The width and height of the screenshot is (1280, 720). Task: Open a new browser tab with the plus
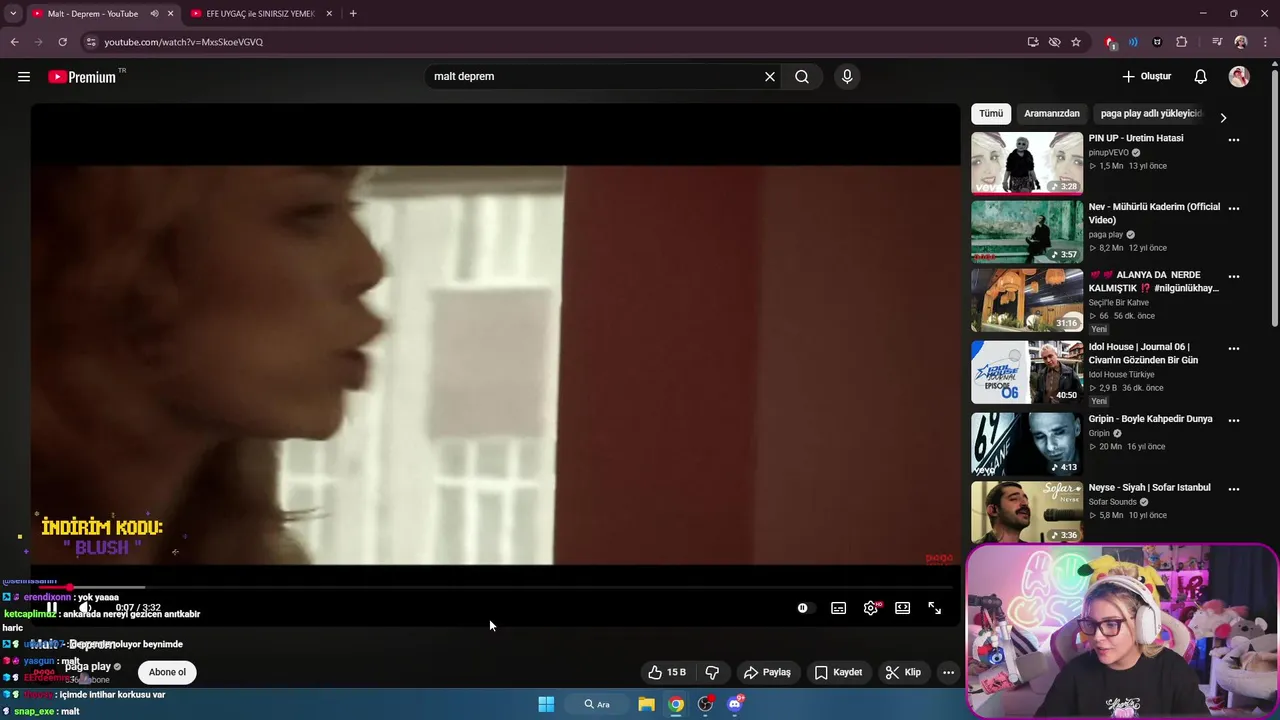(353, 14)
